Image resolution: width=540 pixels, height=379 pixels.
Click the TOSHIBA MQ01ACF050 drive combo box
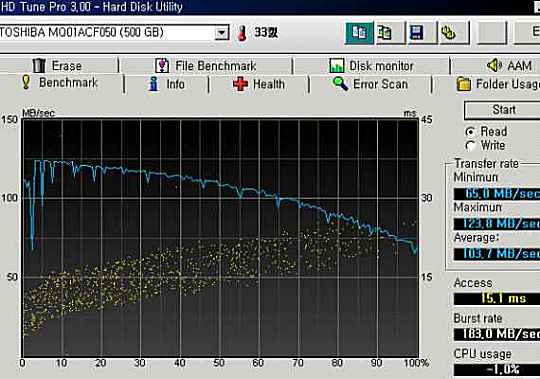pos(114,33)
